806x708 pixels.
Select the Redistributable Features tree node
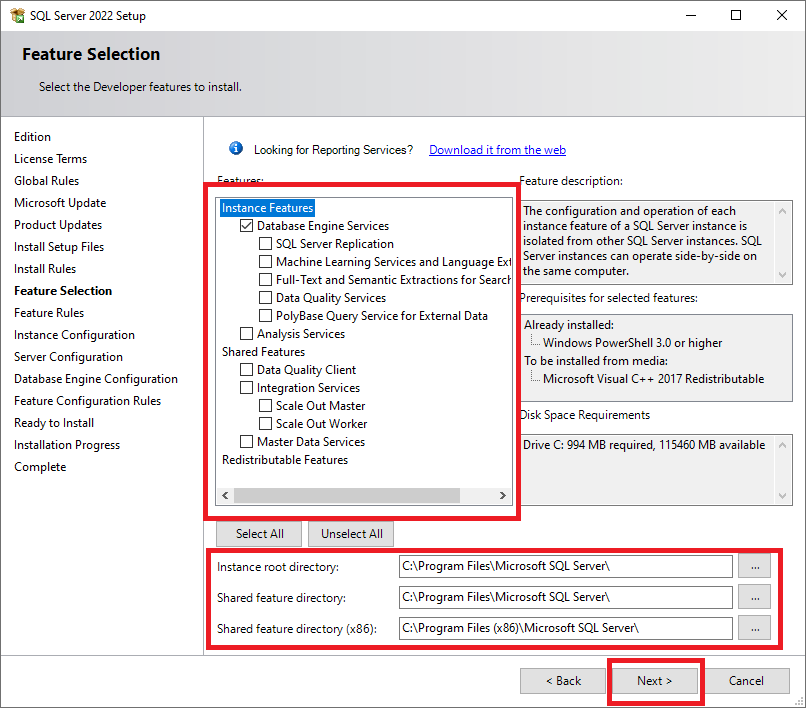pos(284,460)
